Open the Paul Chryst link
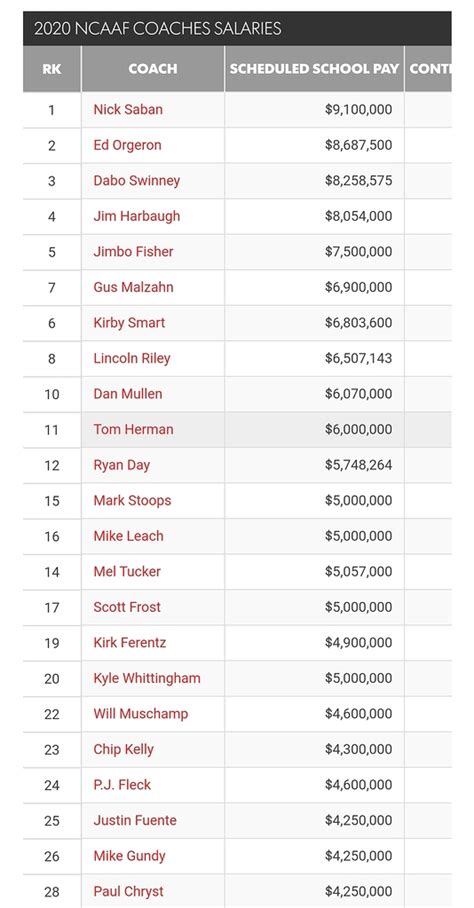This screenshot has height=908, width=474. click(x=128, y=891)
